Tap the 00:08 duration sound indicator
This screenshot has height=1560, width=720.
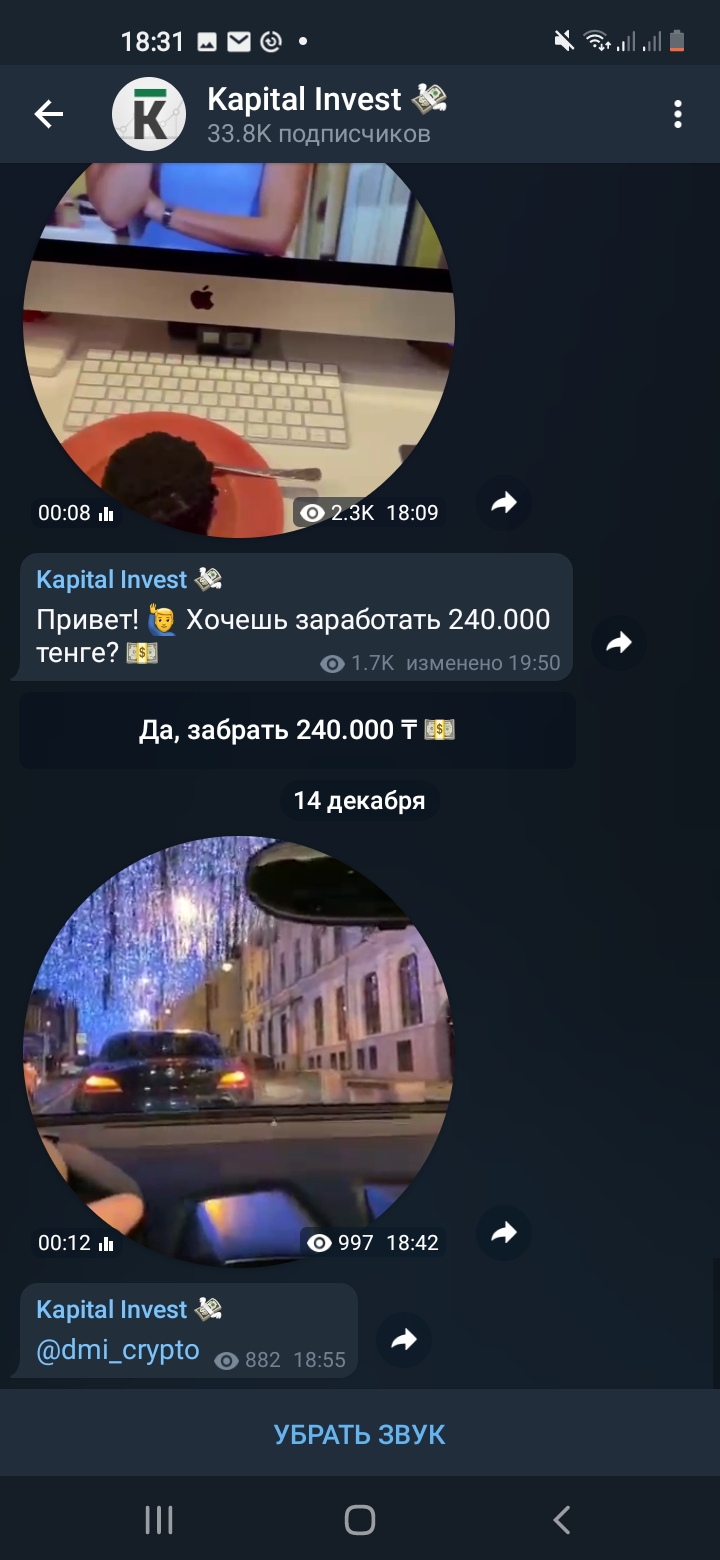[x=76, y=513]
